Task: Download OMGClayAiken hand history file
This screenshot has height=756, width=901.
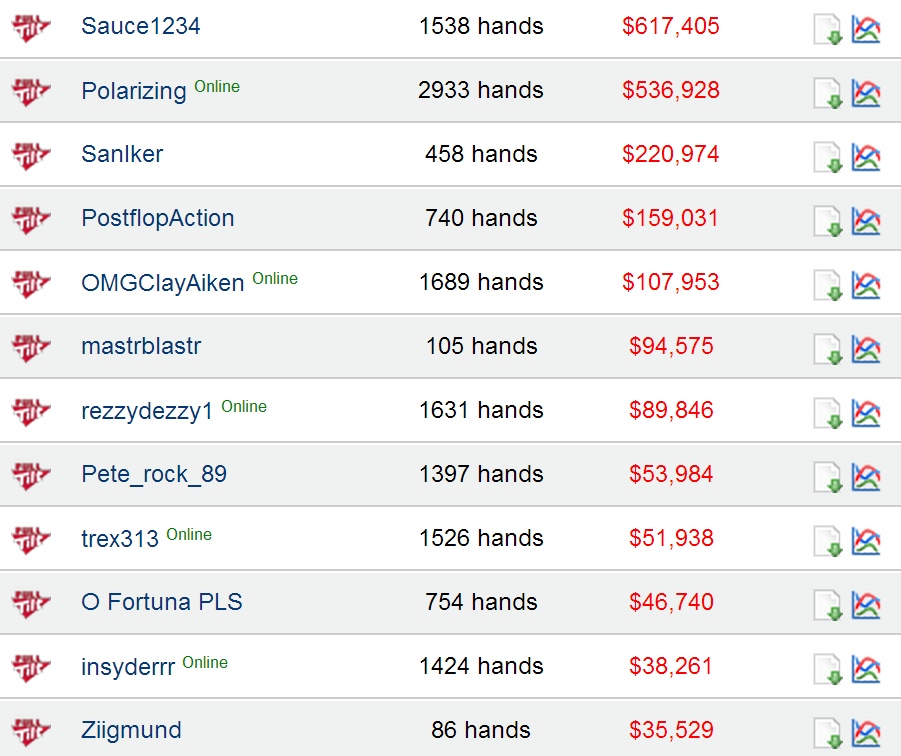Action: point(828,286)
